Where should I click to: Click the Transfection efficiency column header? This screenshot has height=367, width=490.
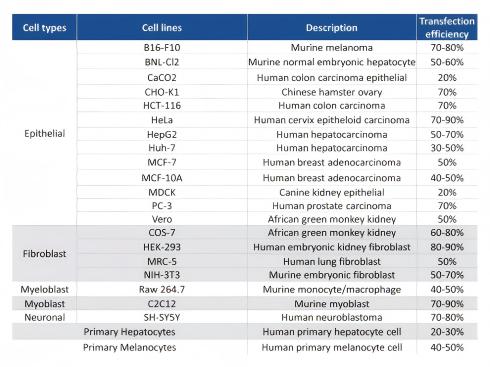point(447,27)
